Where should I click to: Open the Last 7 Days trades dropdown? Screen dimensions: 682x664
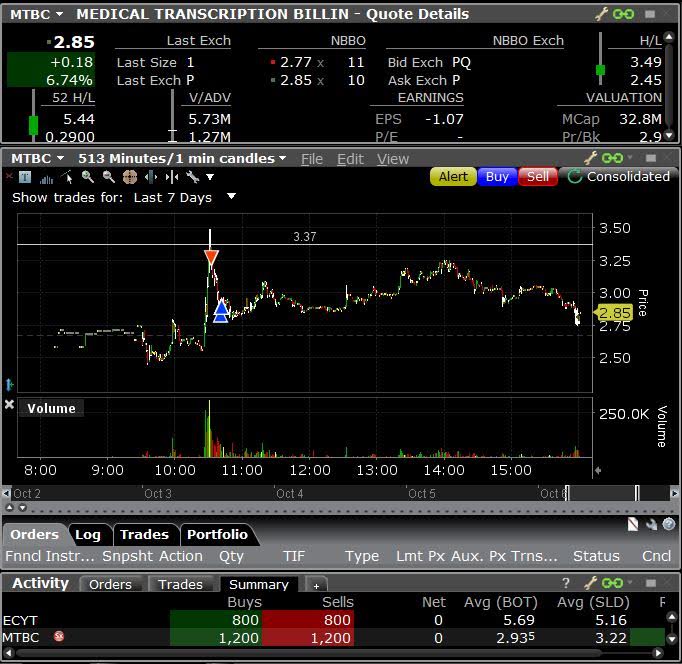coord(231,197)
